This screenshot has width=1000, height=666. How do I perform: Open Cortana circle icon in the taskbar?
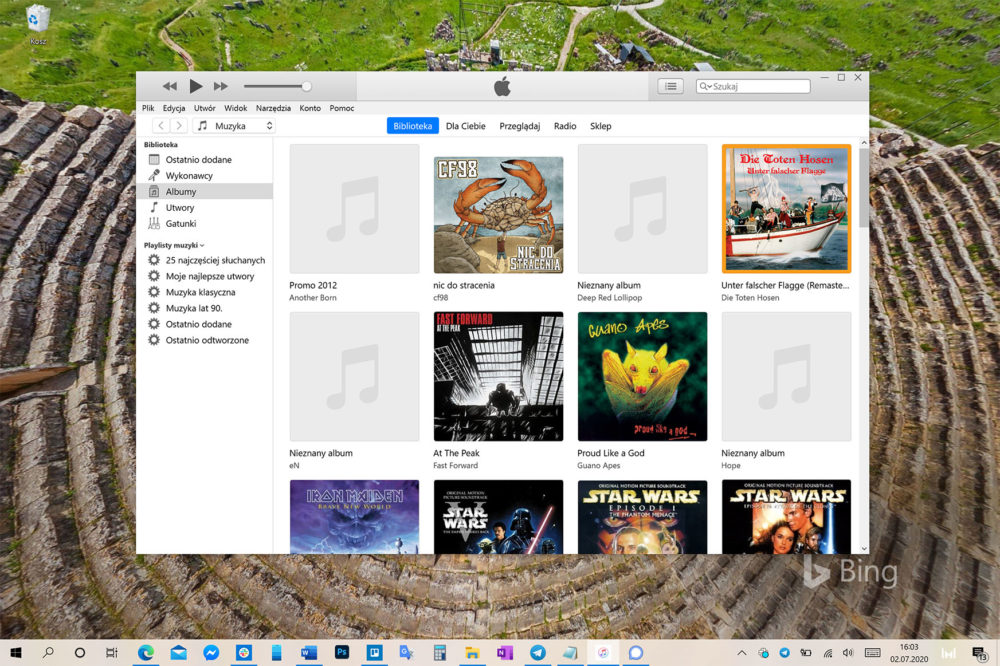tap(80, 653)
